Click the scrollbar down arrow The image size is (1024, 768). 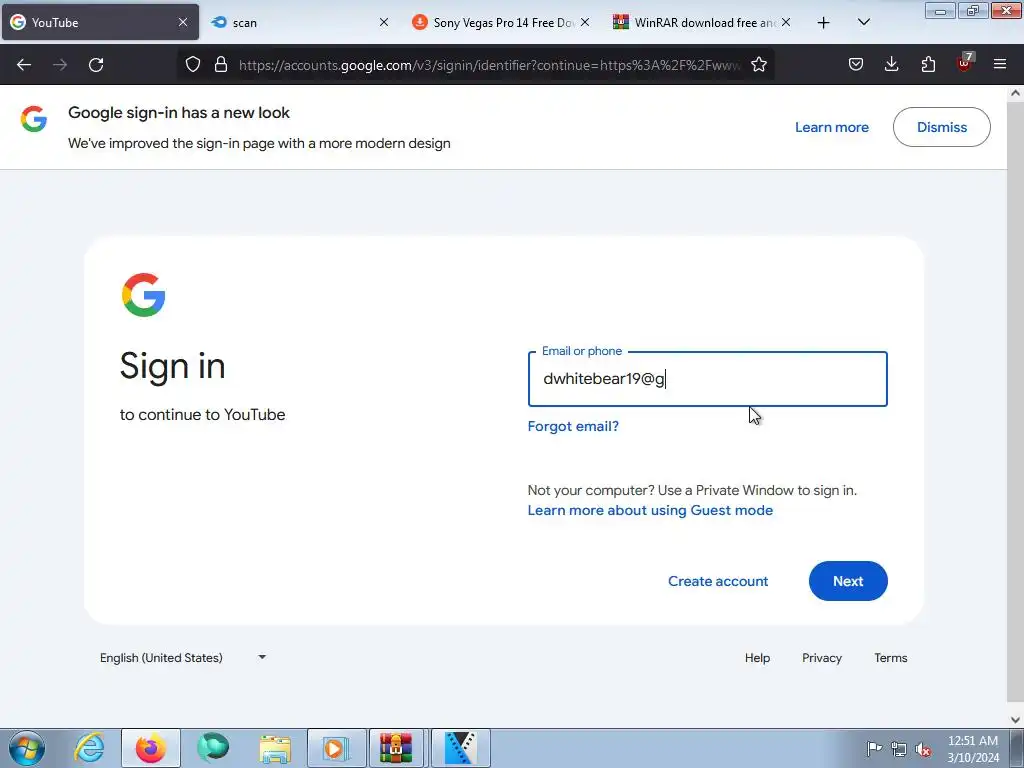[1015, 720]
